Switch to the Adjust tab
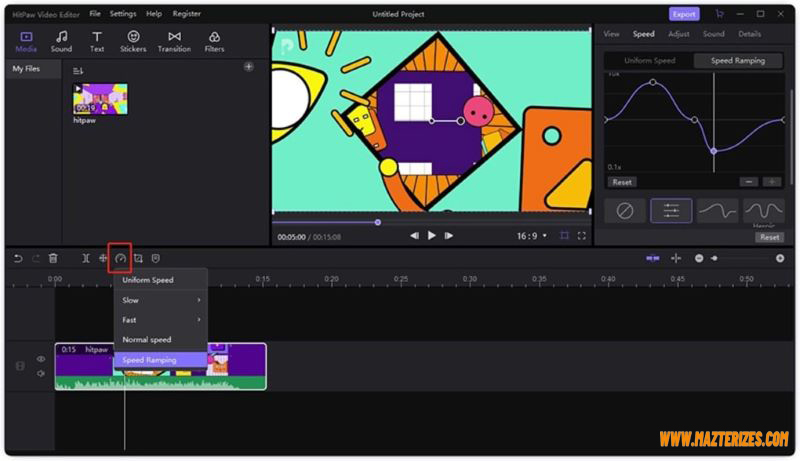 679,34
